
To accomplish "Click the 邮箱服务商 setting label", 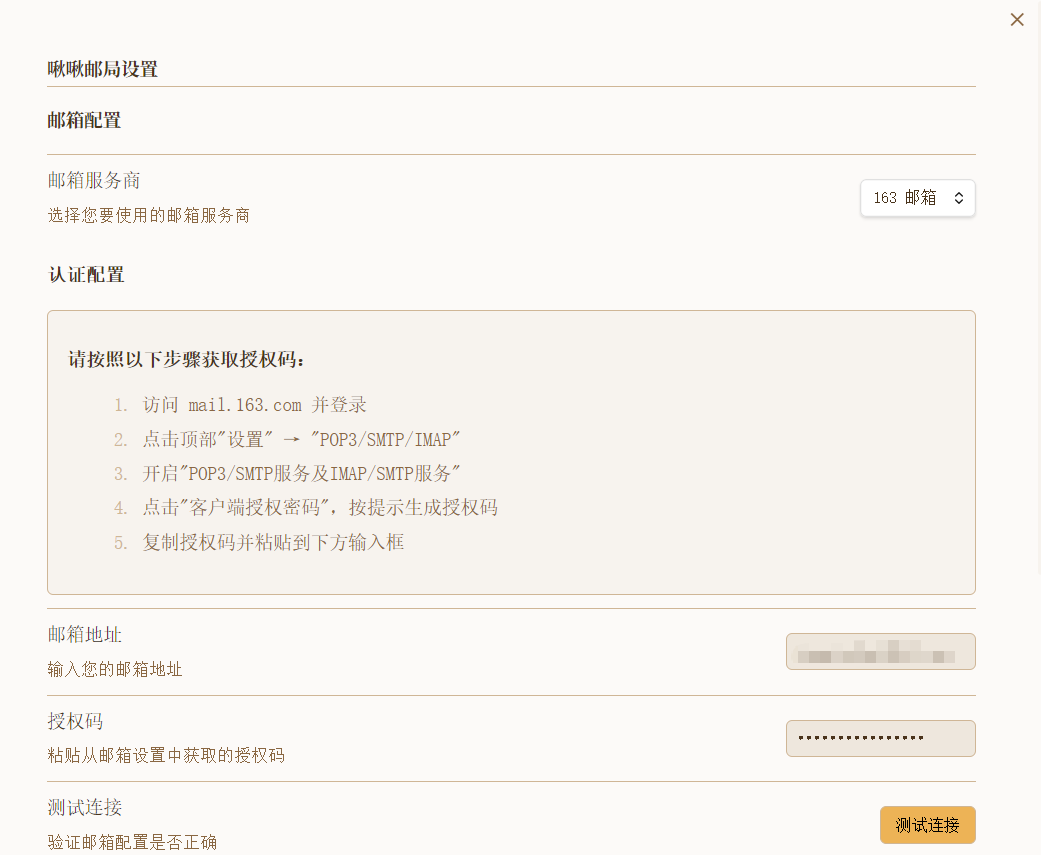I will pos(94,181).
